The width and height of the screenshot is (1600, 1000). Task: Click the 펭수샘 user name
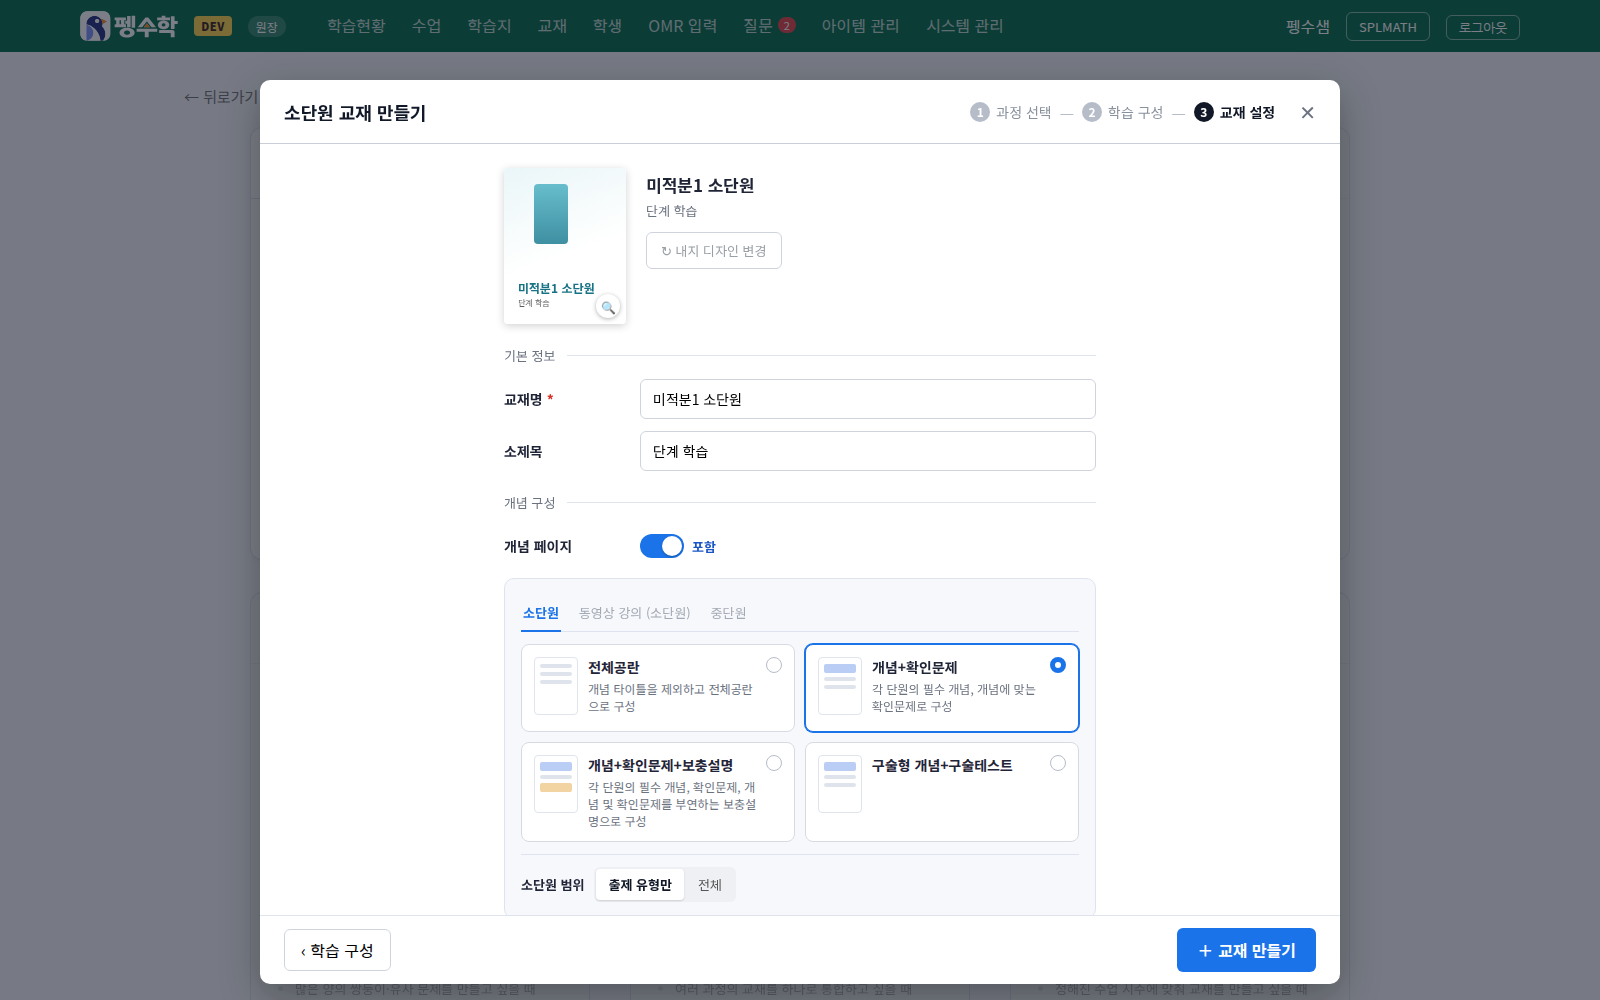(x=1308, y=27)
